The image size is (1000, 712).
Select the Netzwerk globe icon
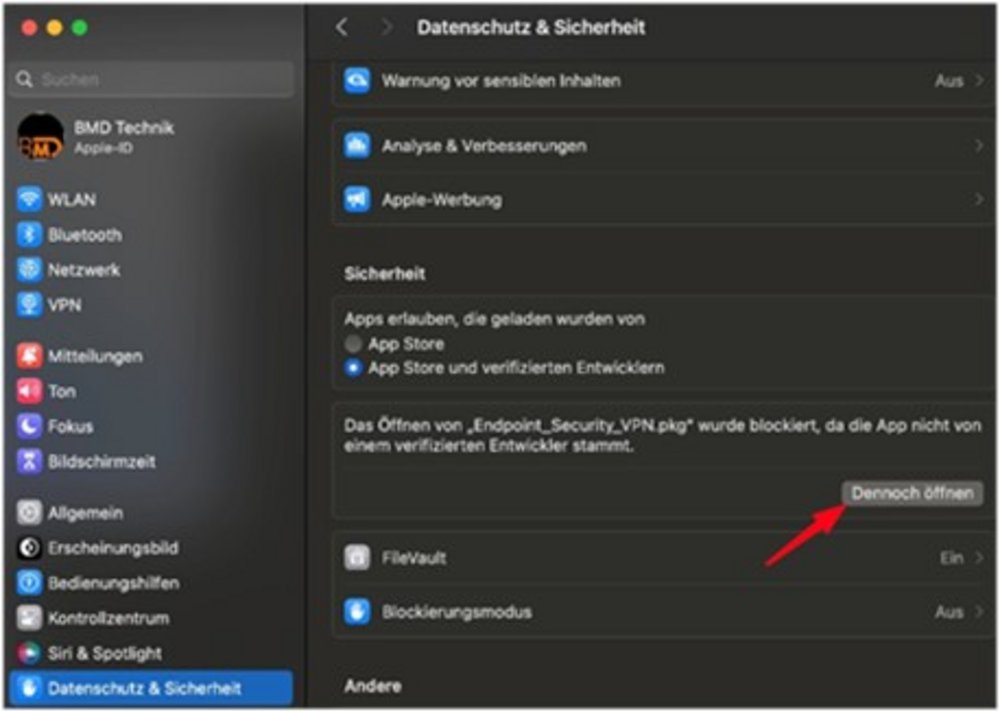(x=29, y=270)
